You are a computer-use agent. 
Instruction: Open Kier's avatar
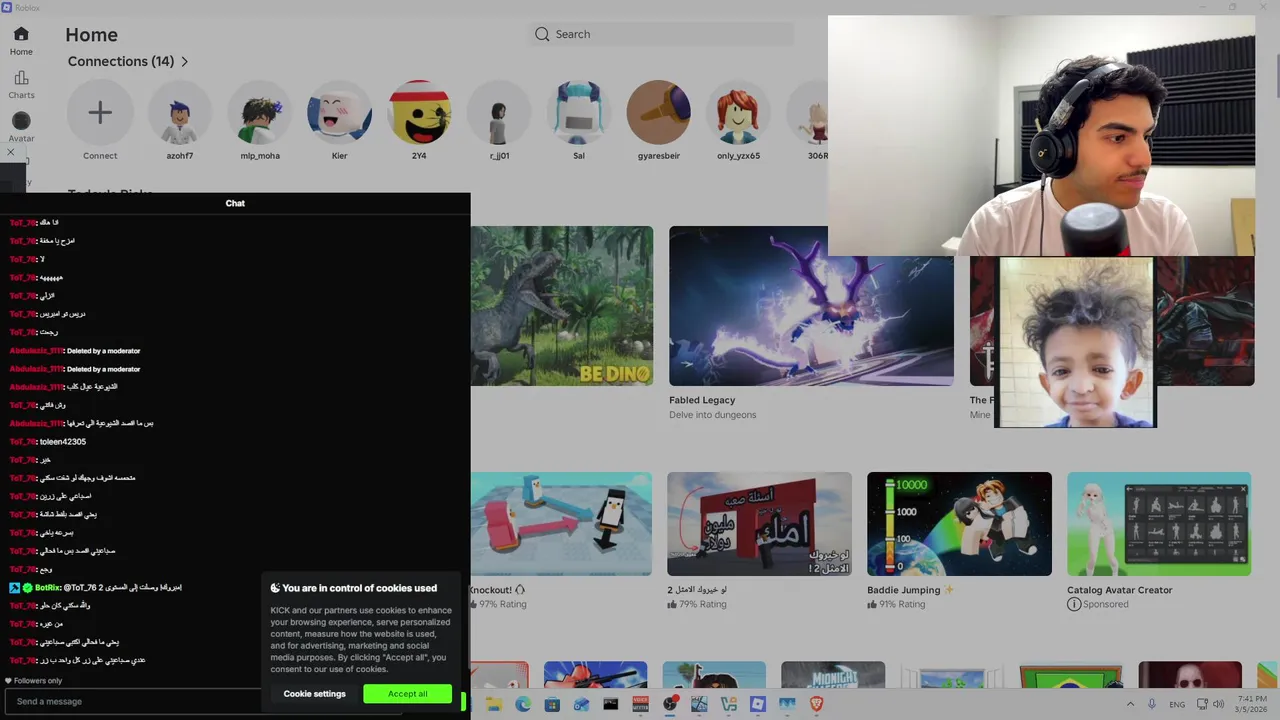pos(339,113)
